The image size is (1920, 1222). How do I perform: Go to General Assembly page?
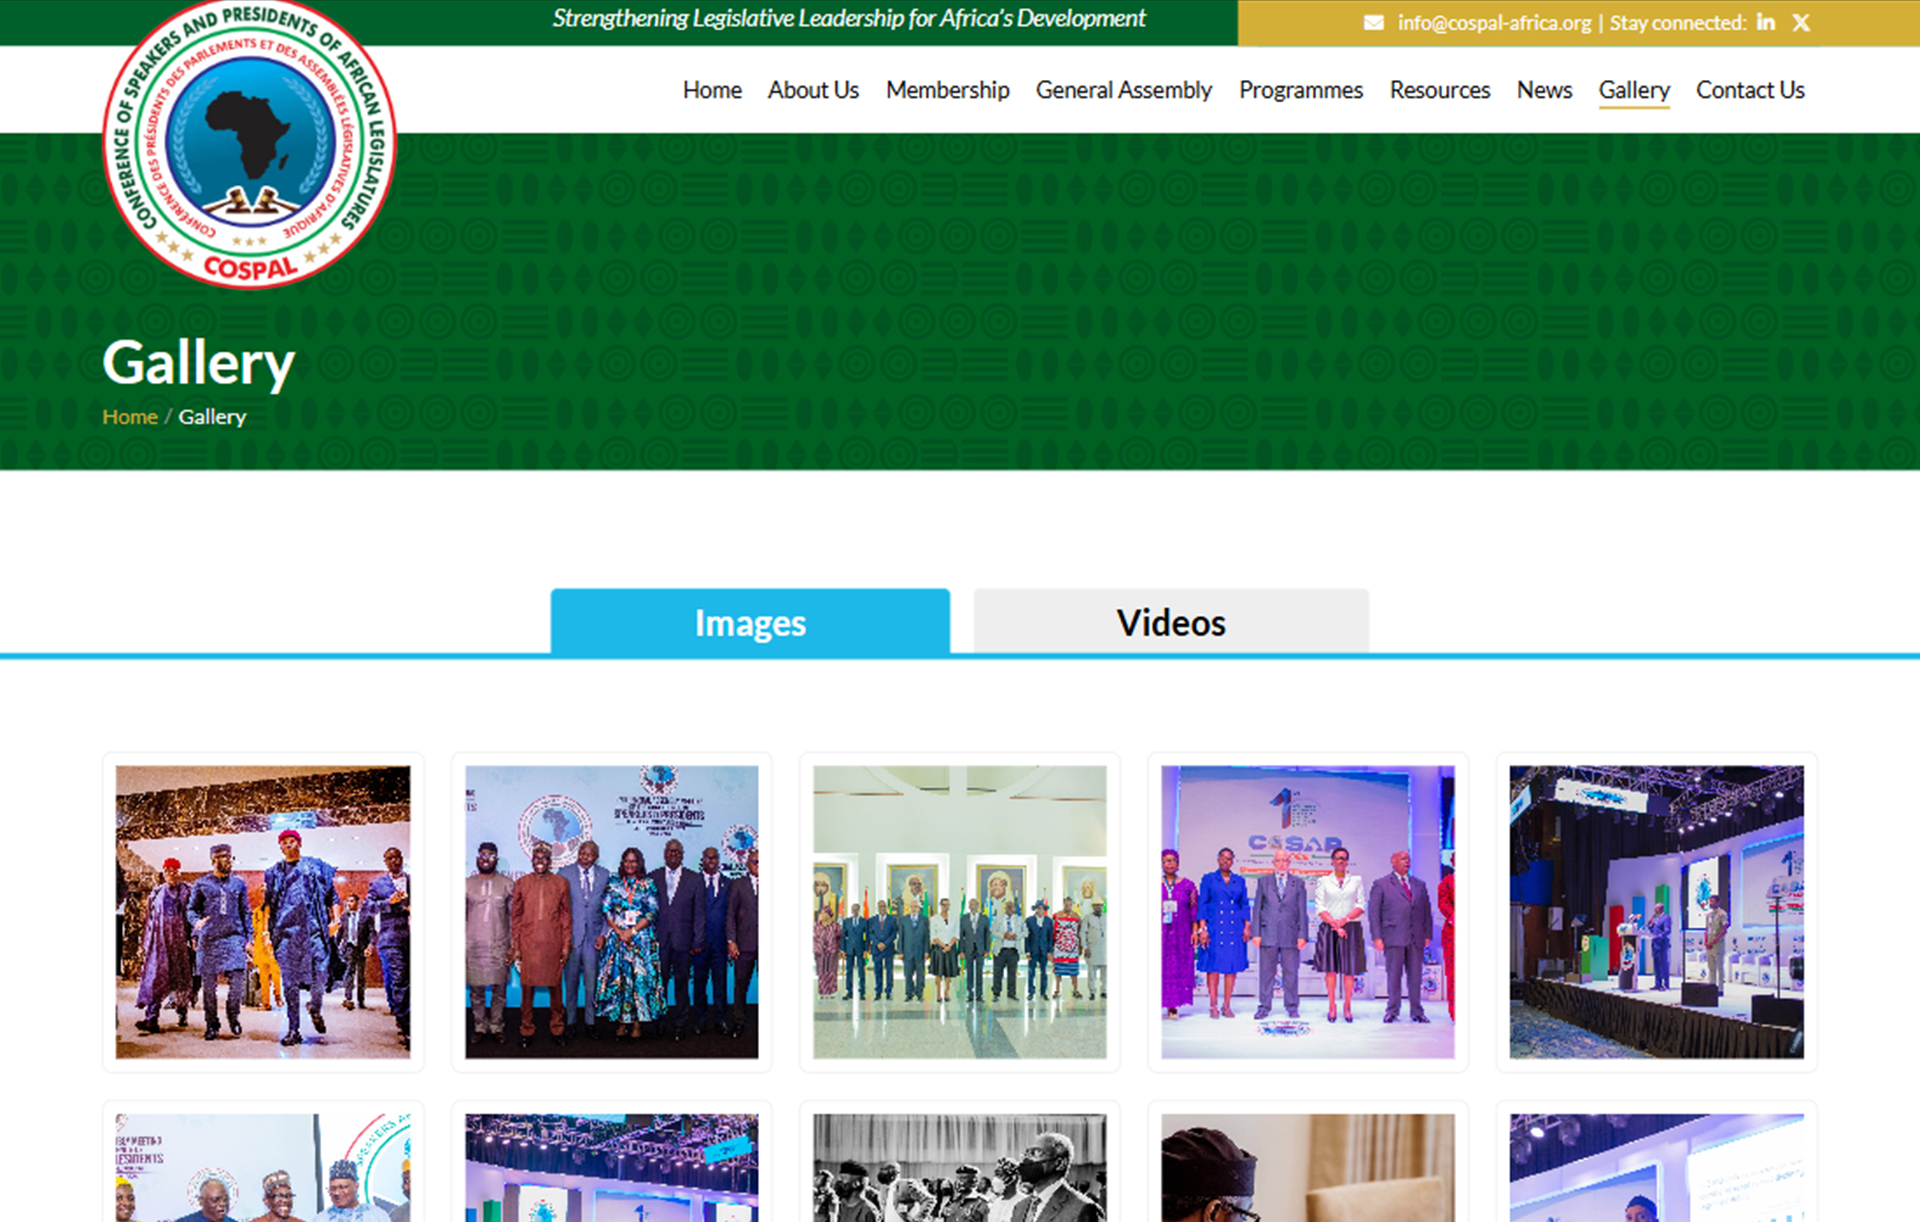click(x=1123, y=90)
